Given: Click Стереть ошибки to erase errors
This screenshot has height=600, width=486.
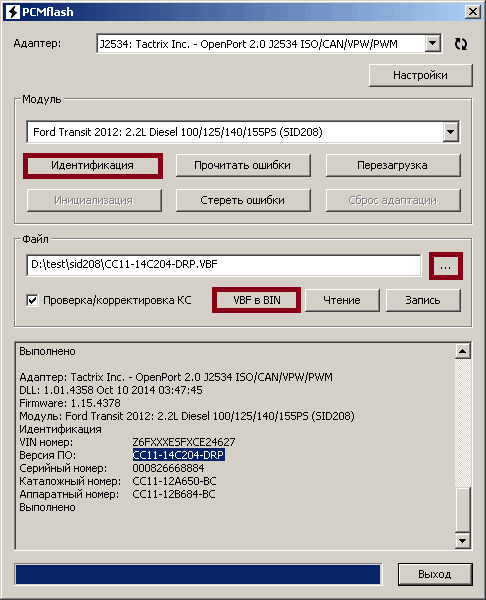Looking at the screenshot, I should pos(243,200).
